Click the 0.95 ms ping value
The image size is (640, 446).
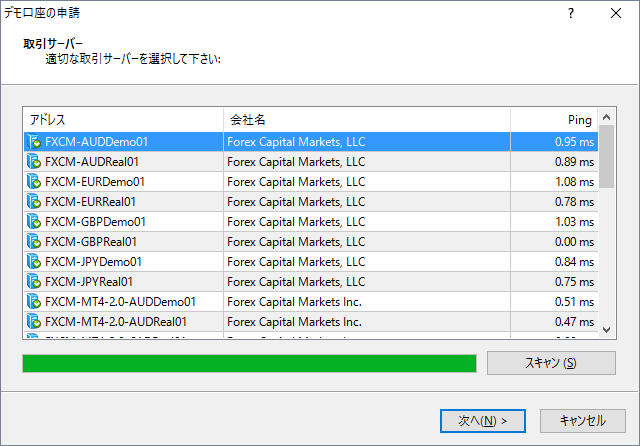[x=574, y=142]
